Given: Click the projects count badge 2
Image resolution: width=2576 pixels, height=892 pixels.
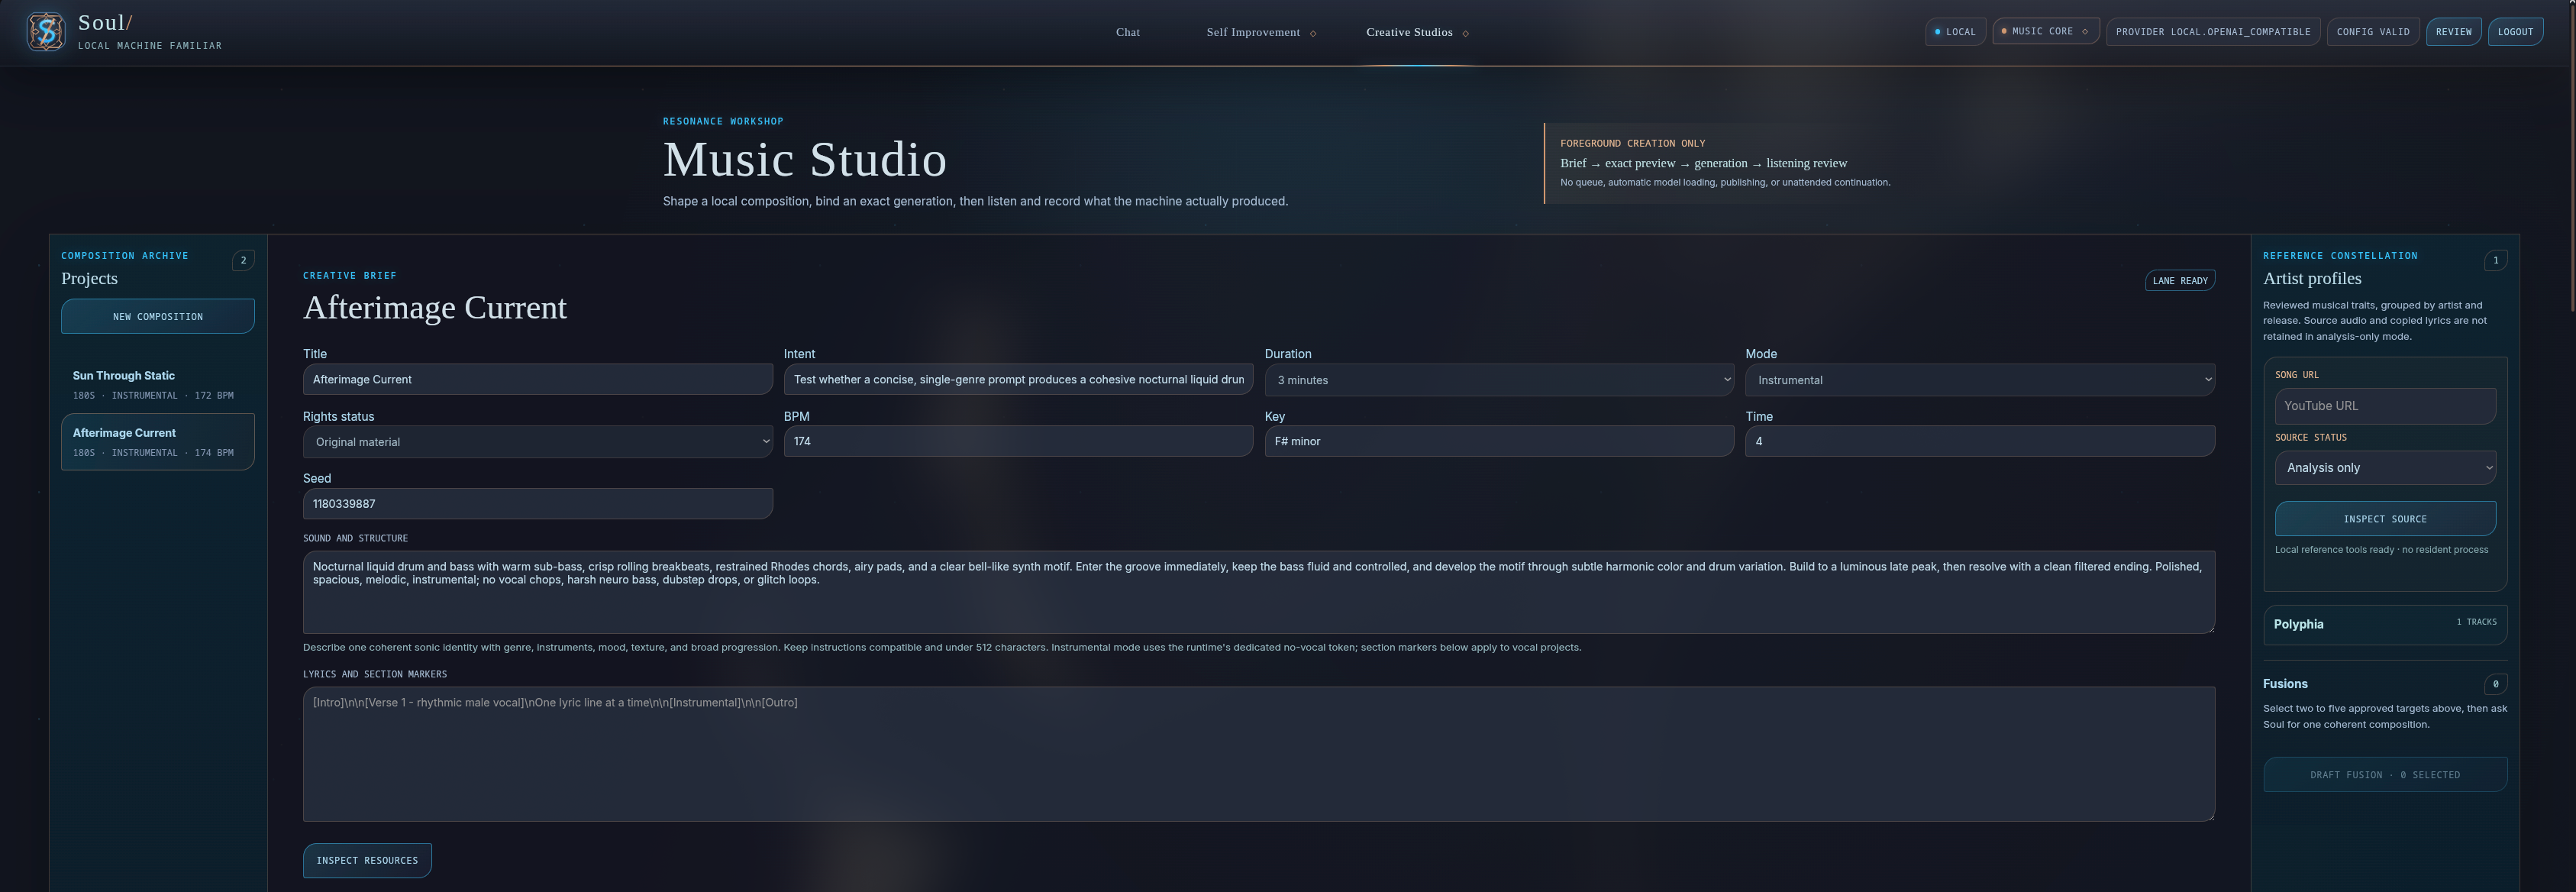Looking at the screenshot, I should click(x=243, y=260).
